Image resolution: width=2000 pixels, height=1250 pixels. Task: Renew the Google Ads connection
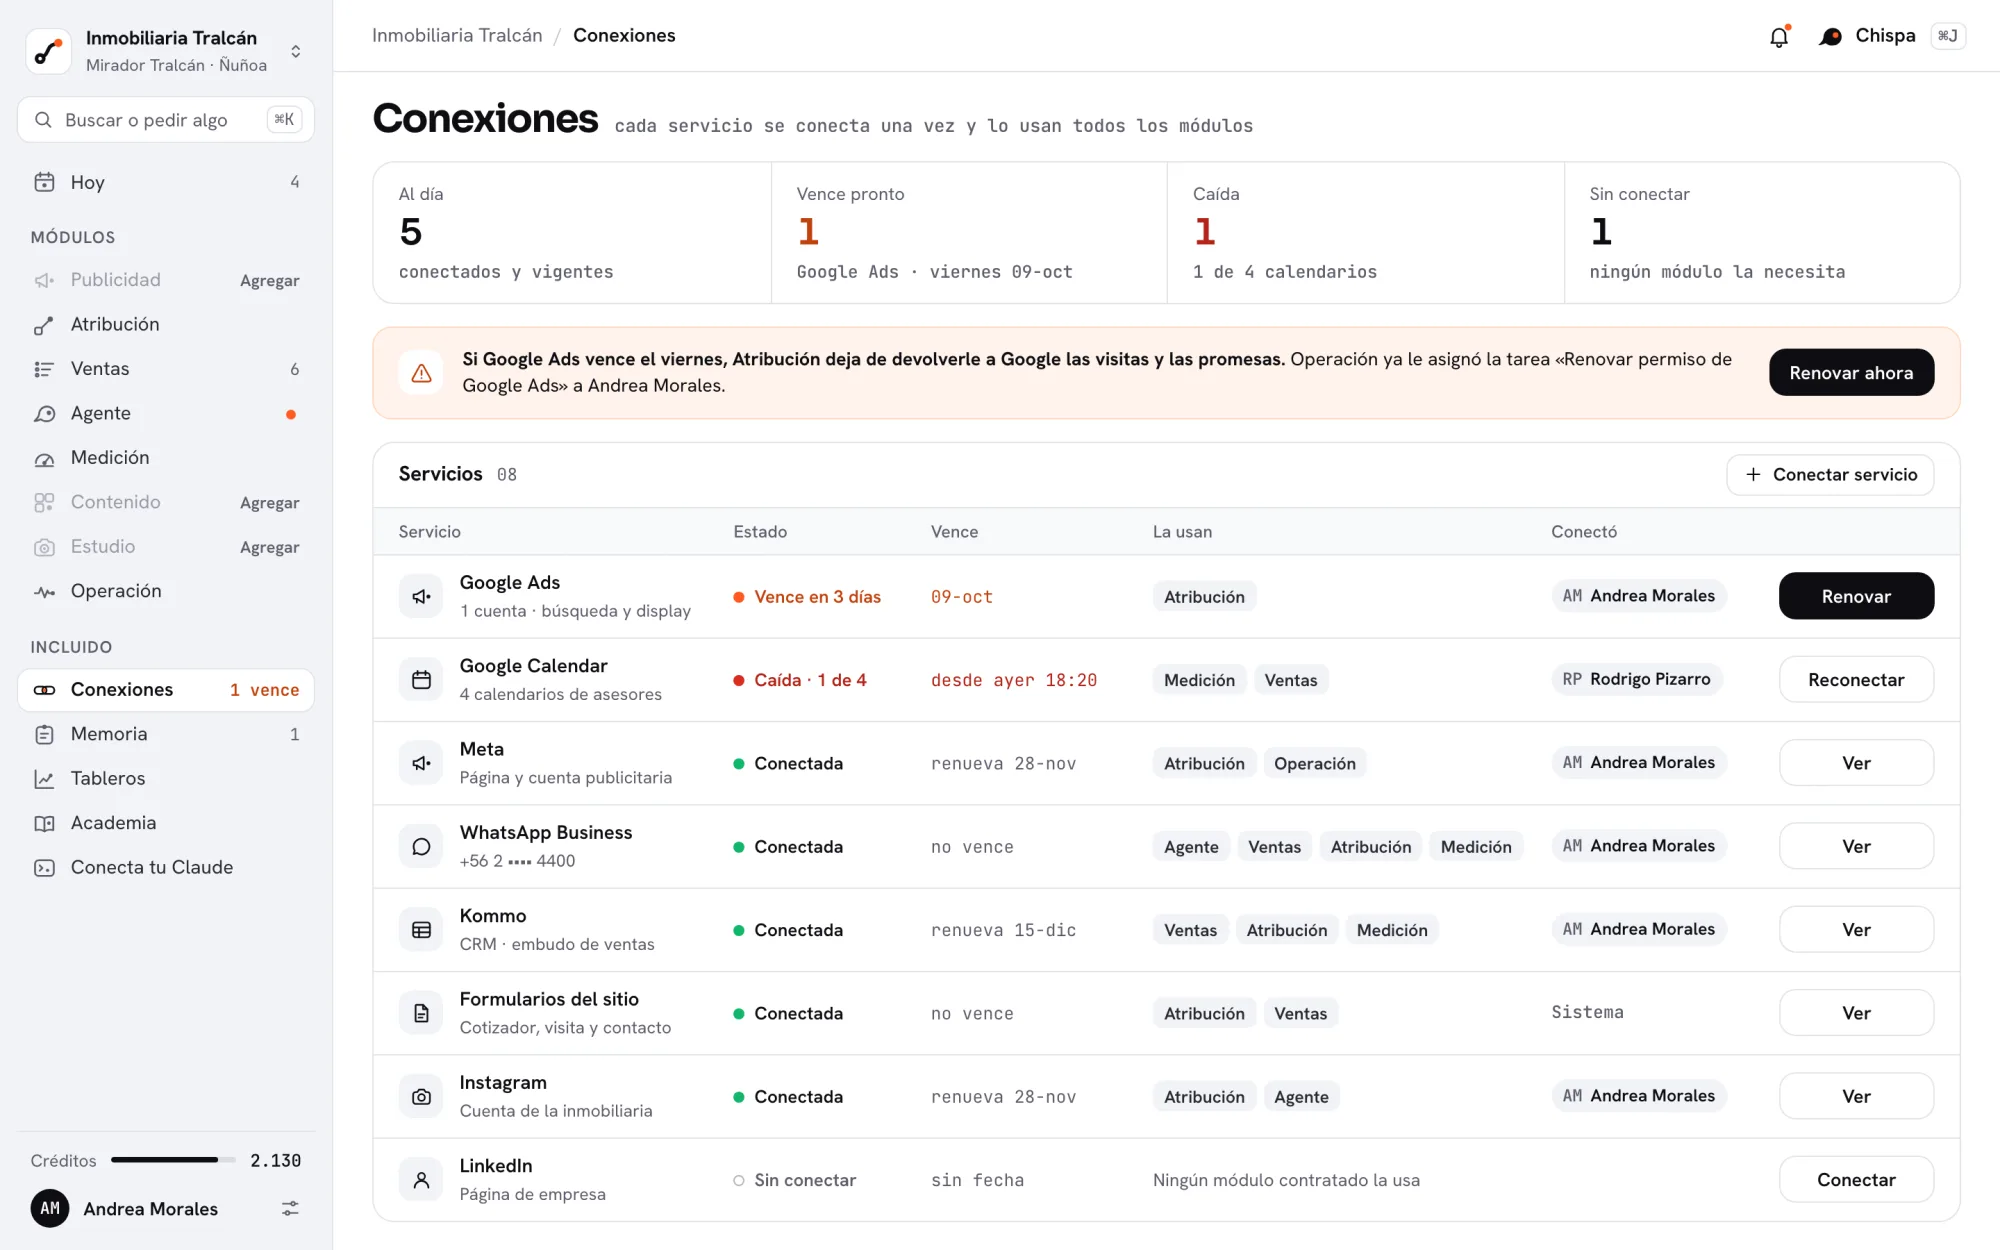[x=1856, y=596]
